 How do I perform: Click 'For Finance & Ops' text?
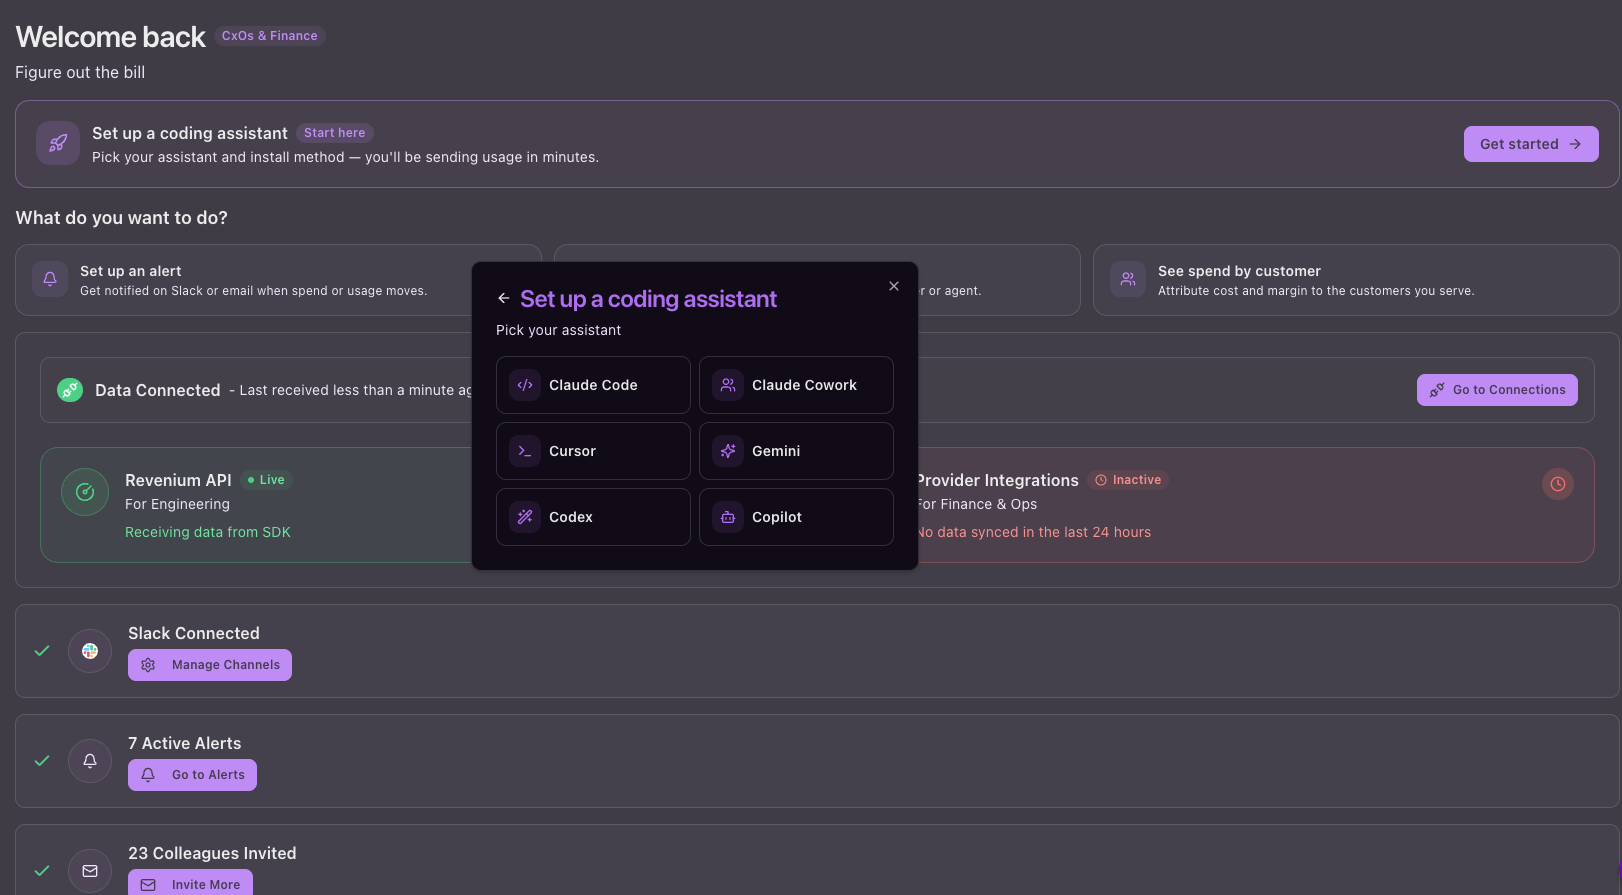977,504
